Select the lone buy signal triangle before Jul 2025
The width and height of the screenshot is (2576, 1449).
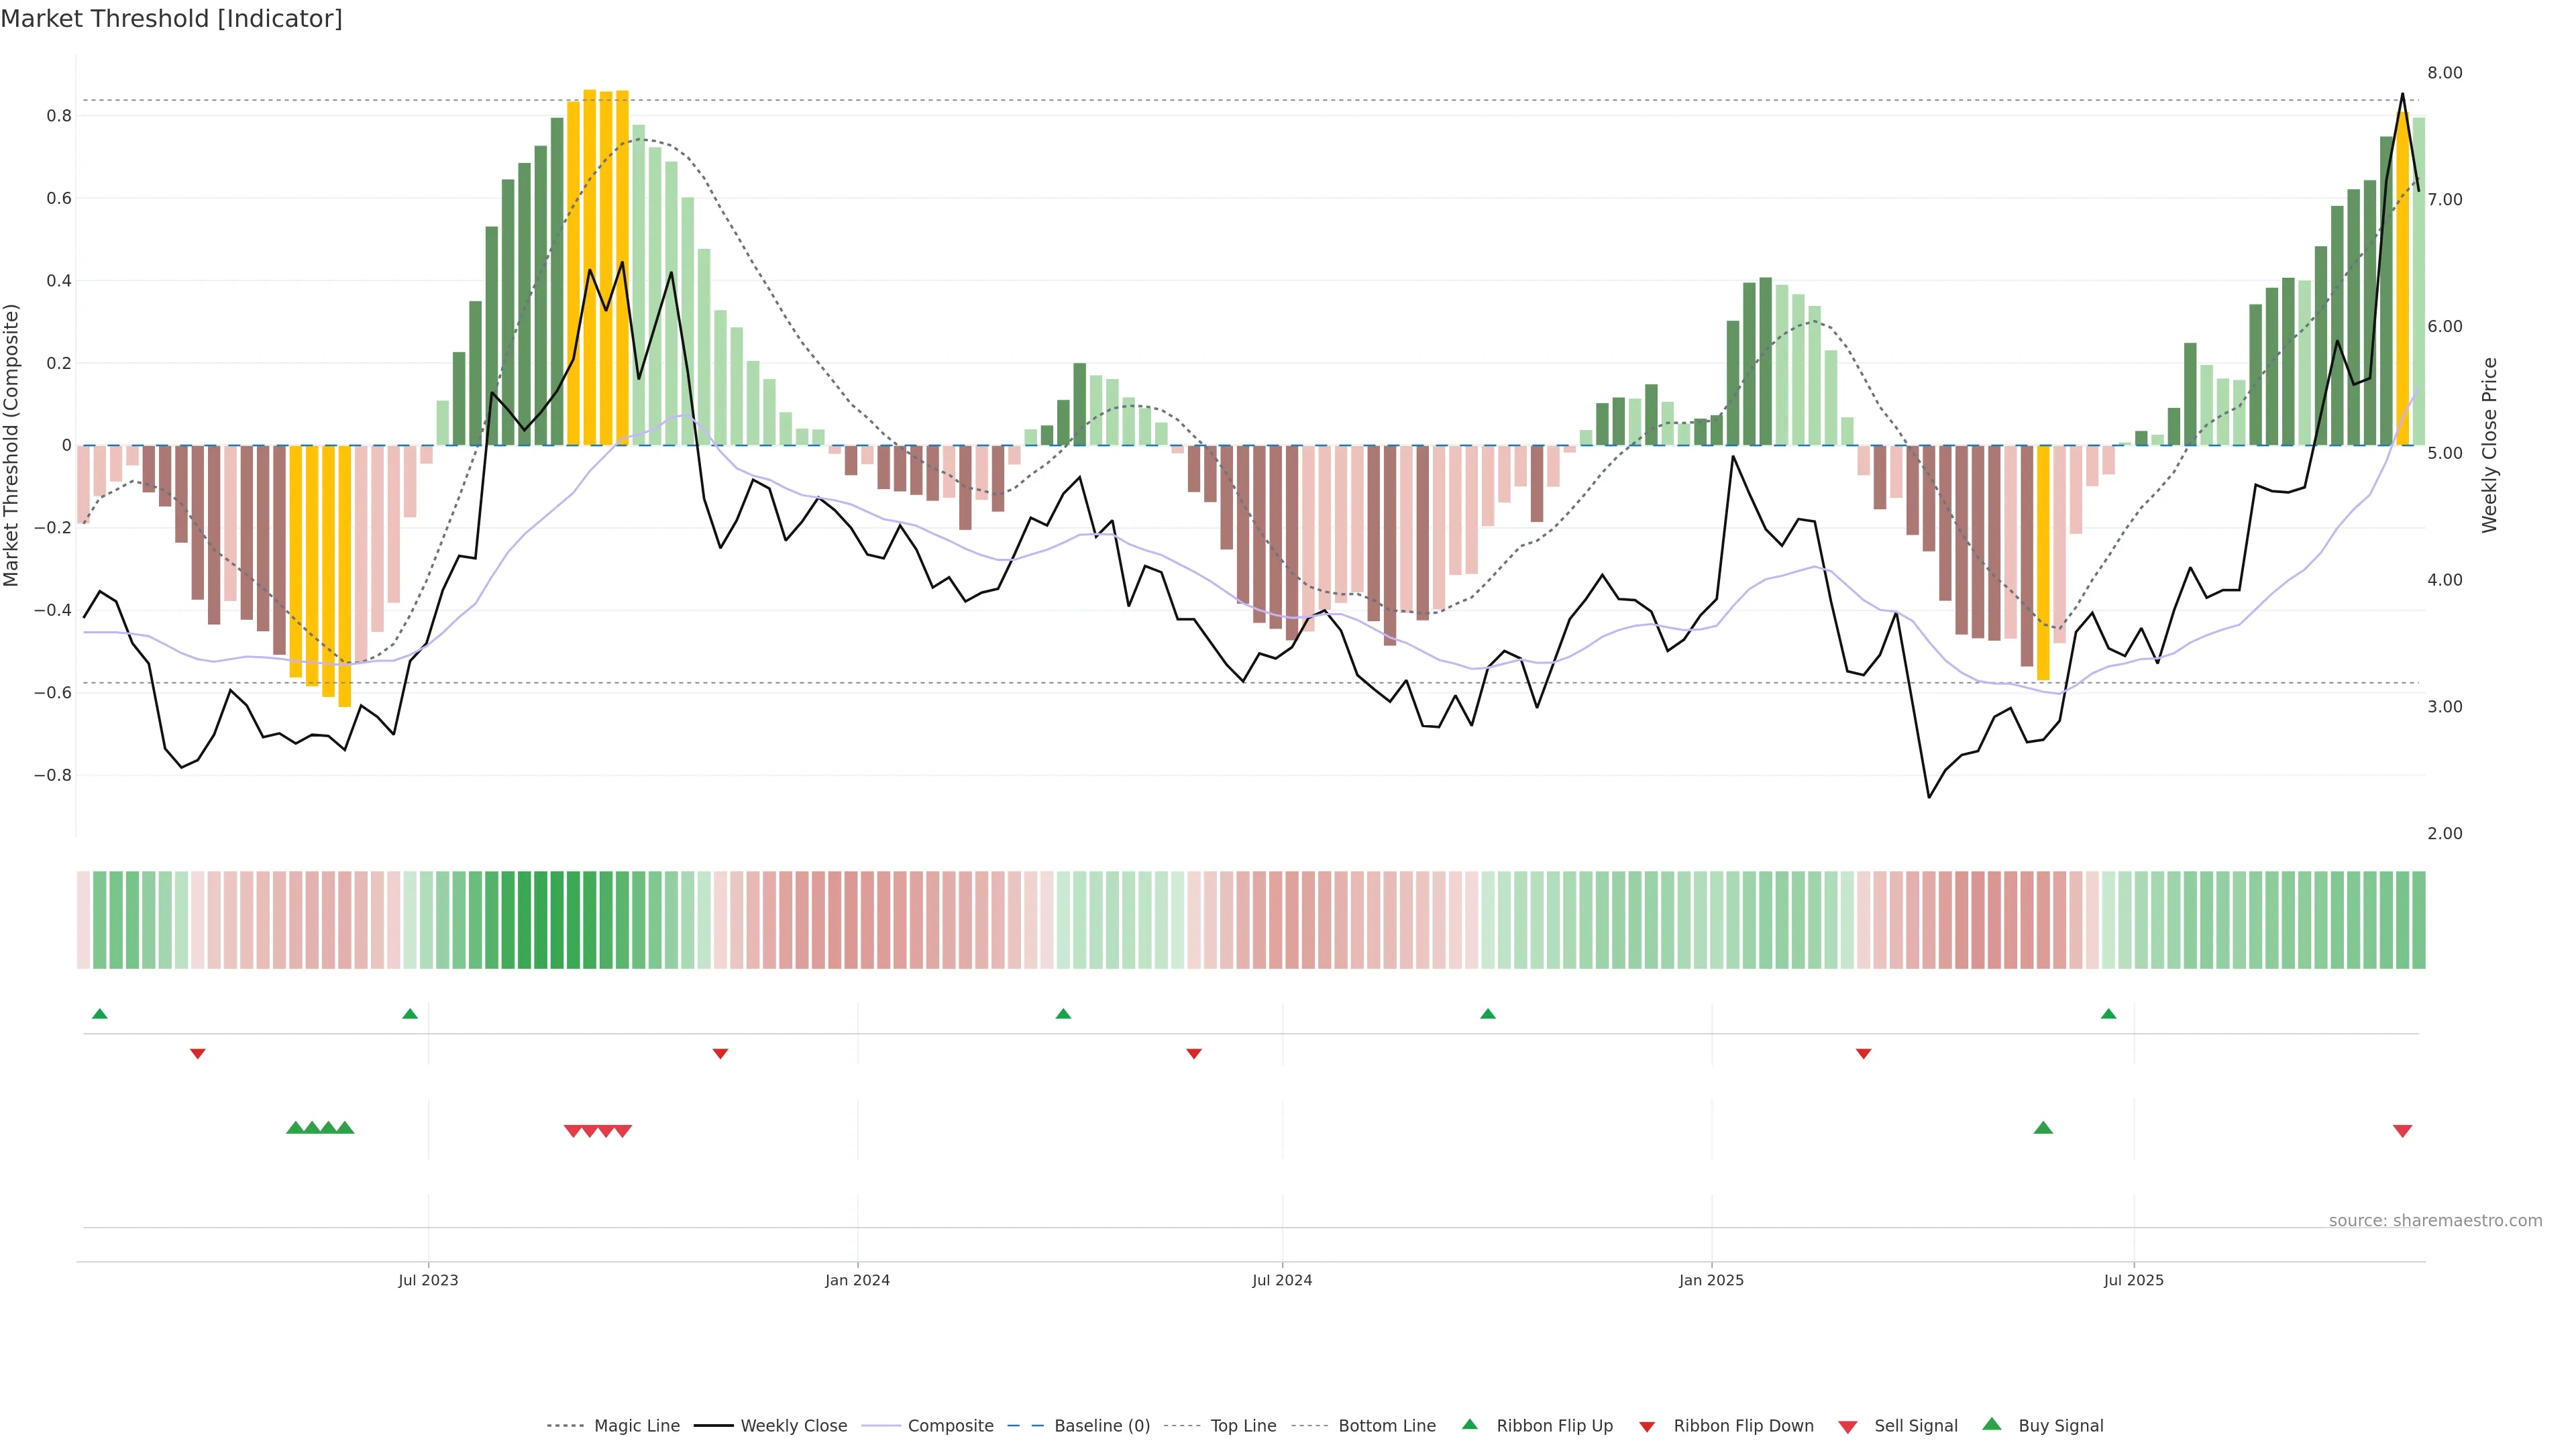pyautogui.click(x=2043, y=1128)
